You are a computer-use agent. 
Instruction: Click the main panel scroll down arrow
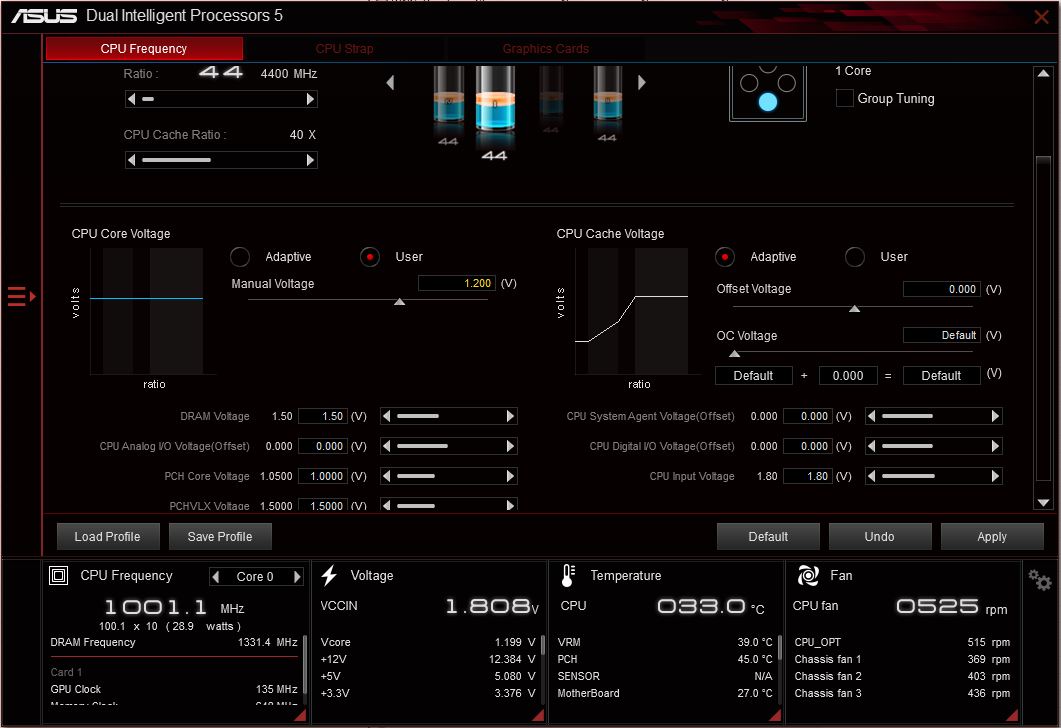(1043, 503)
